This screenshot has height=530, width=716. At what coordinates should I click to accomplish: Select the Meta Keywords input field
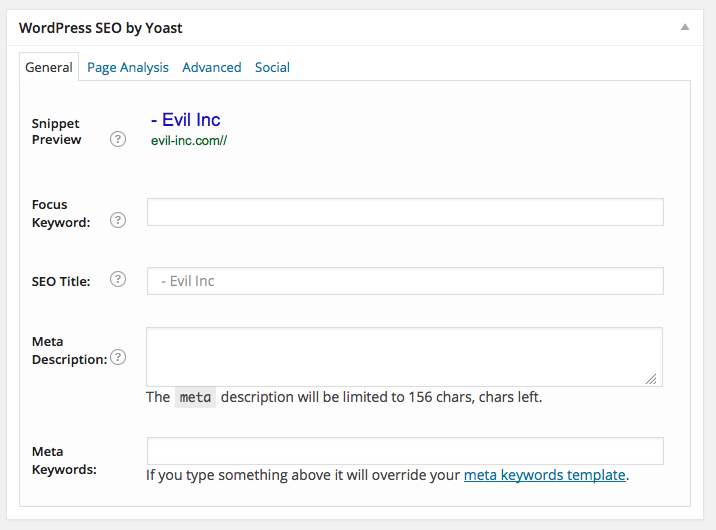pyautogui.click(x=405, y=451)
